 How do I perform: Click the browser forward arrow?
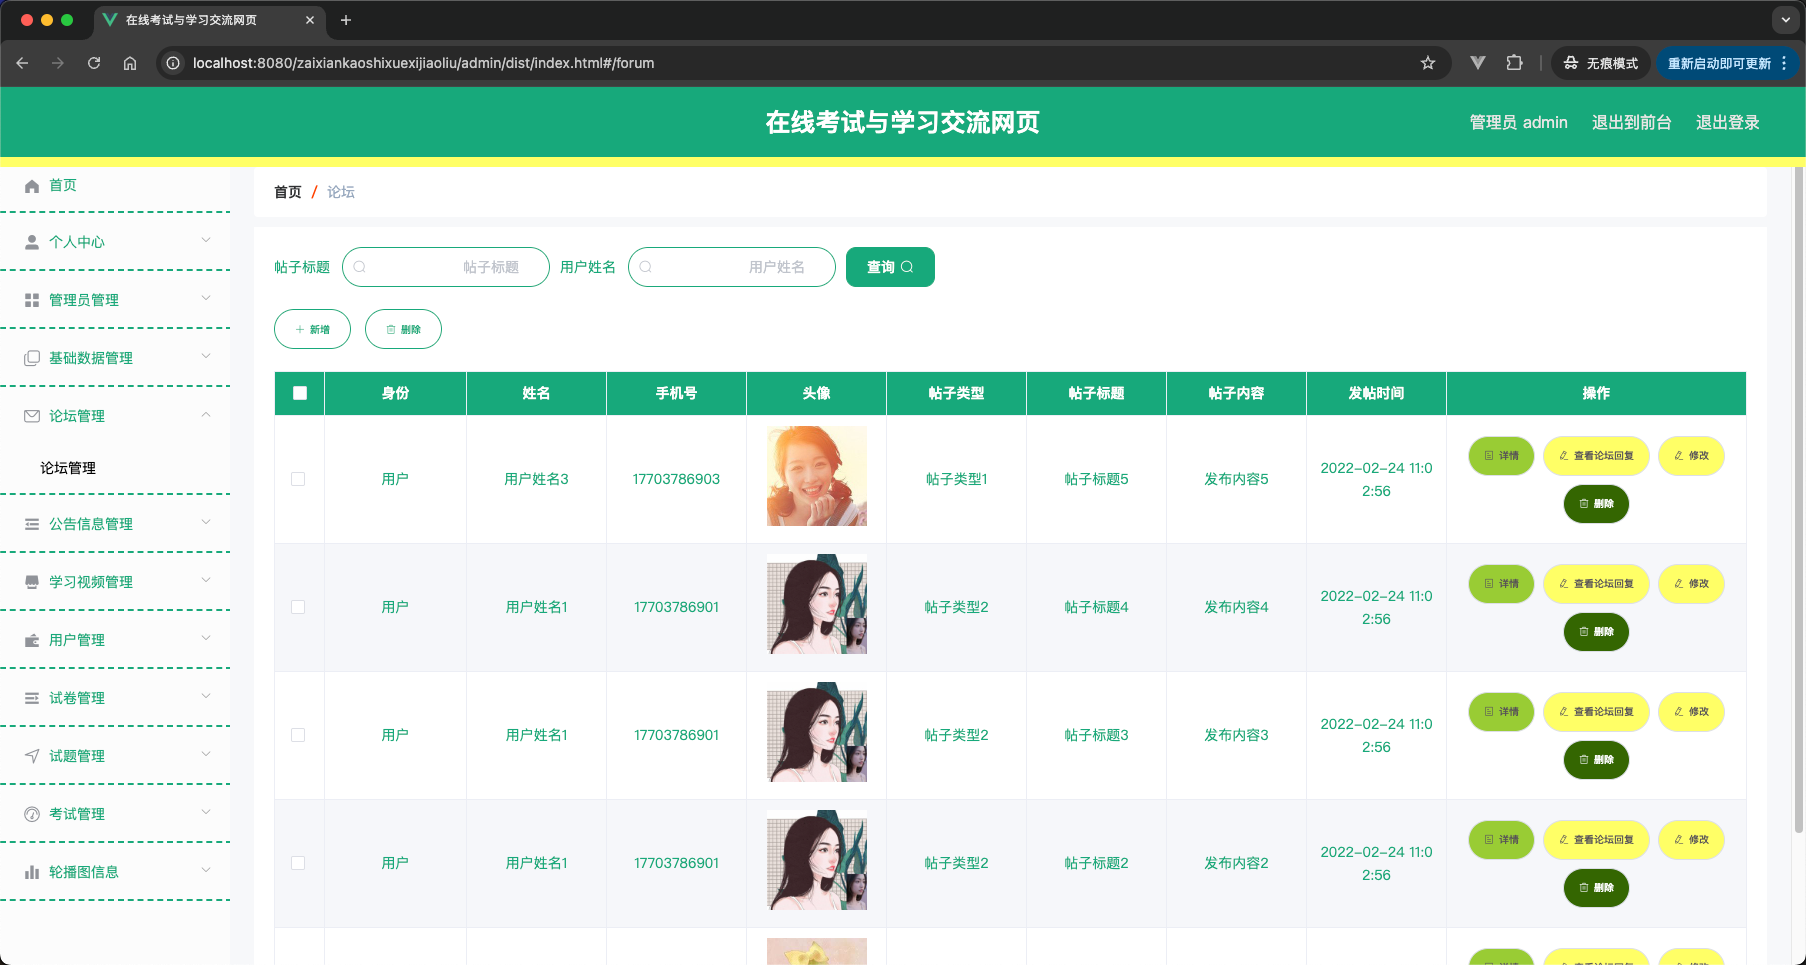58,63
